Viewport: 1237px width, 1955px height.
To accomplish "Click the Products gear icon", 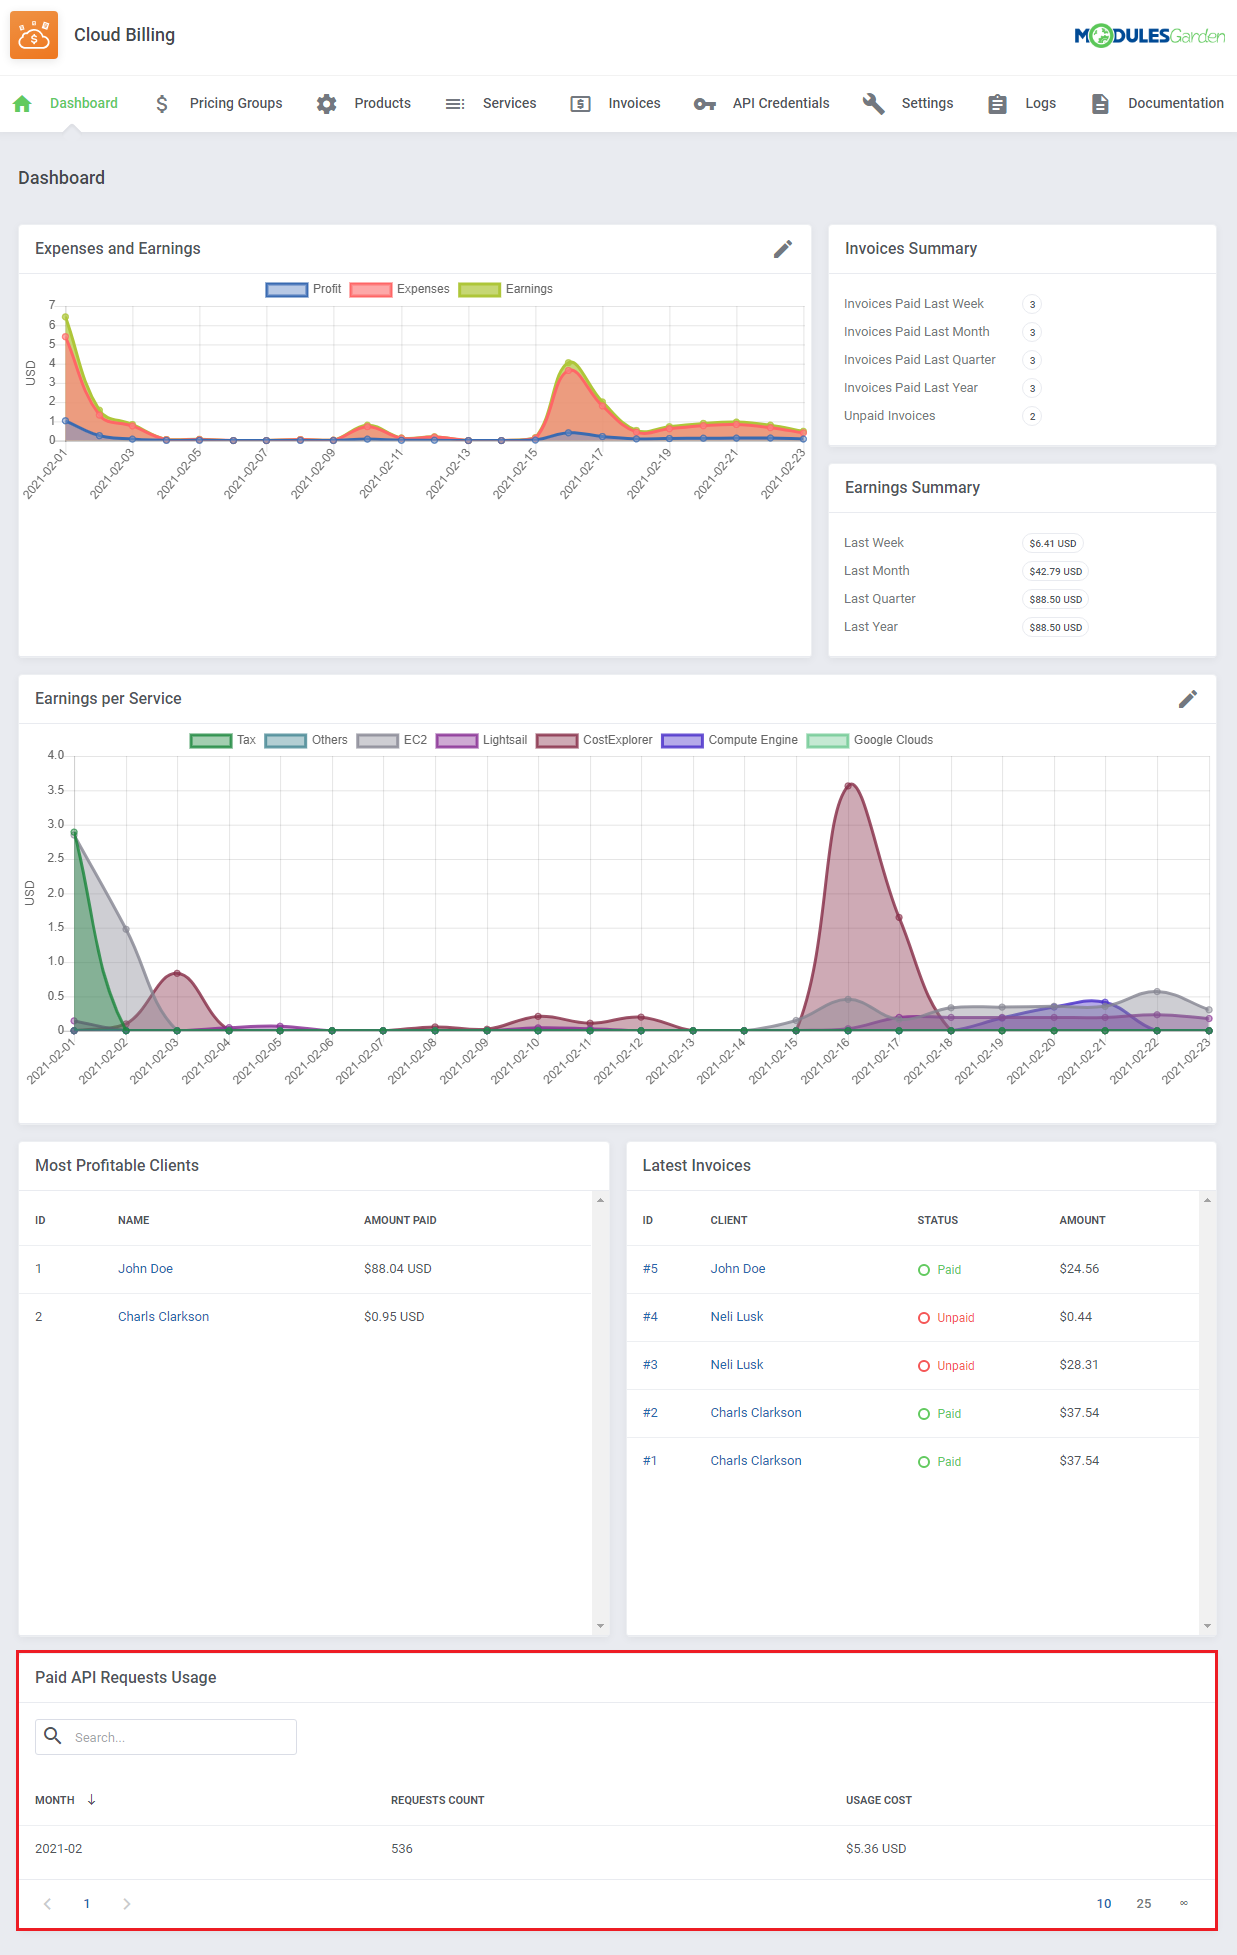I will 326,104.
